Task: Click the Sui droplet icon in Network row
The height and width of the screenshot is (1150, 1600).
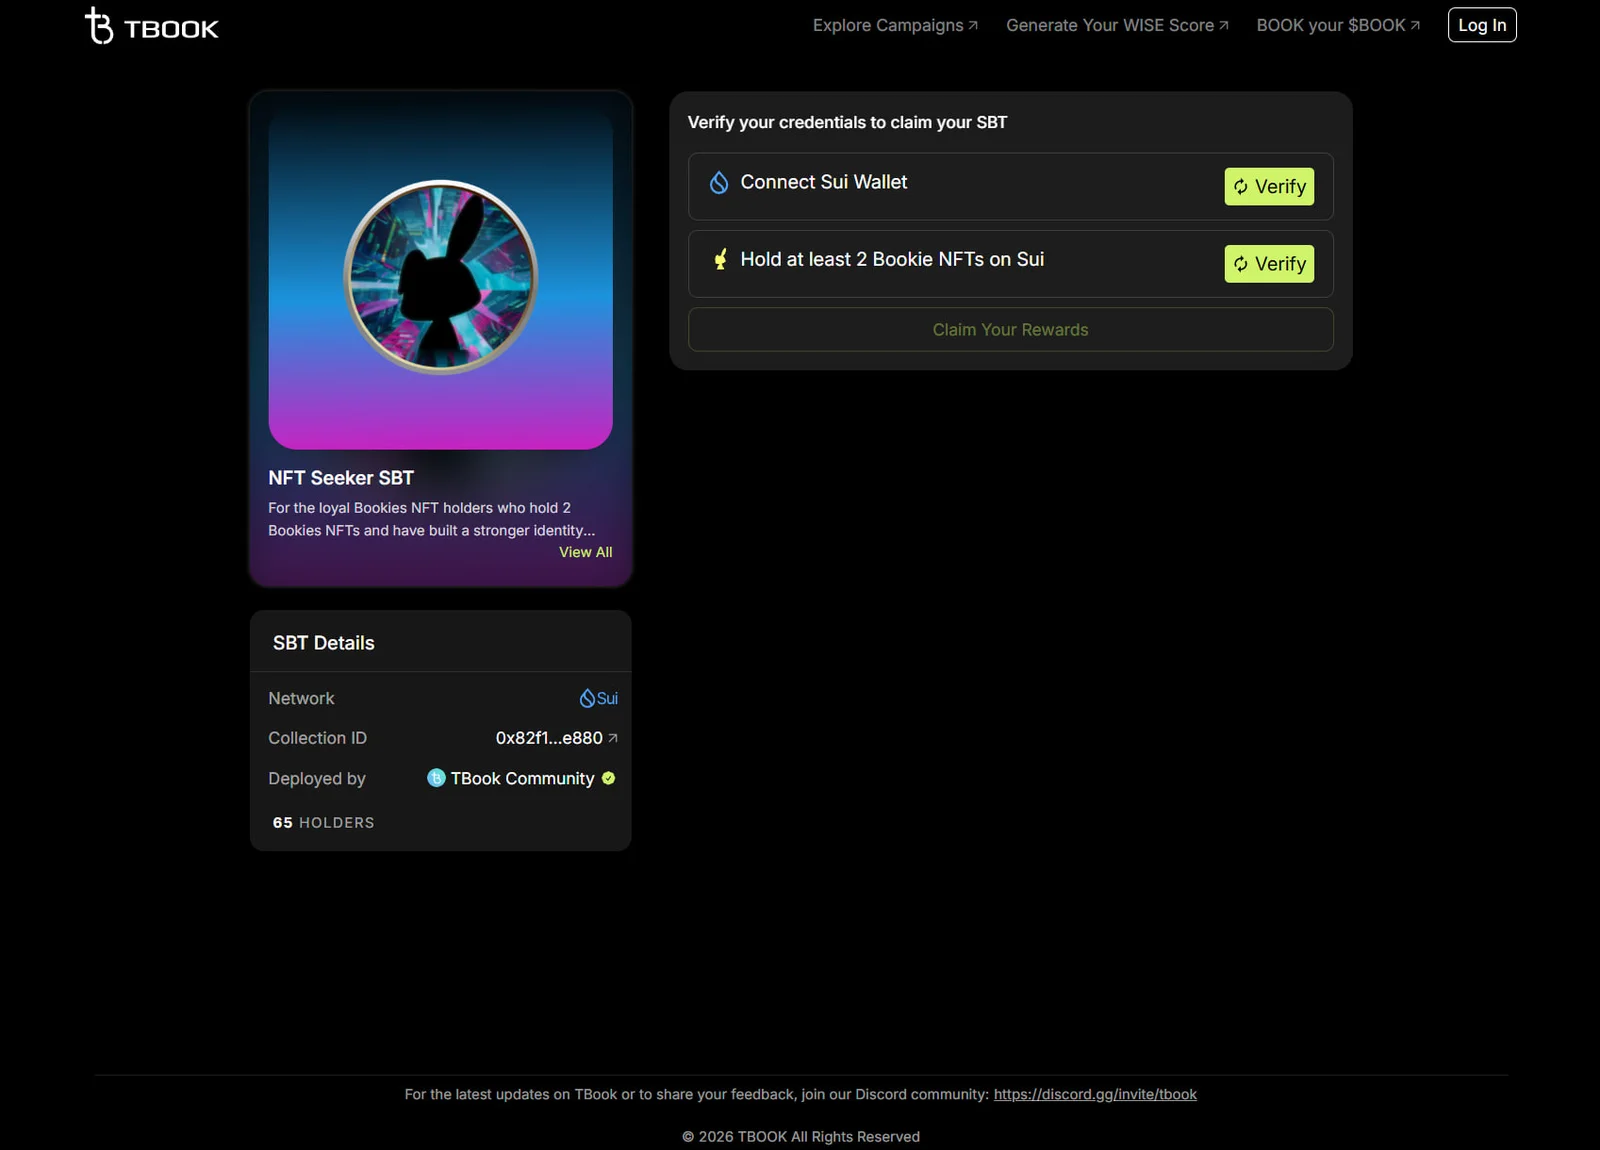Action: coord(587,698)
